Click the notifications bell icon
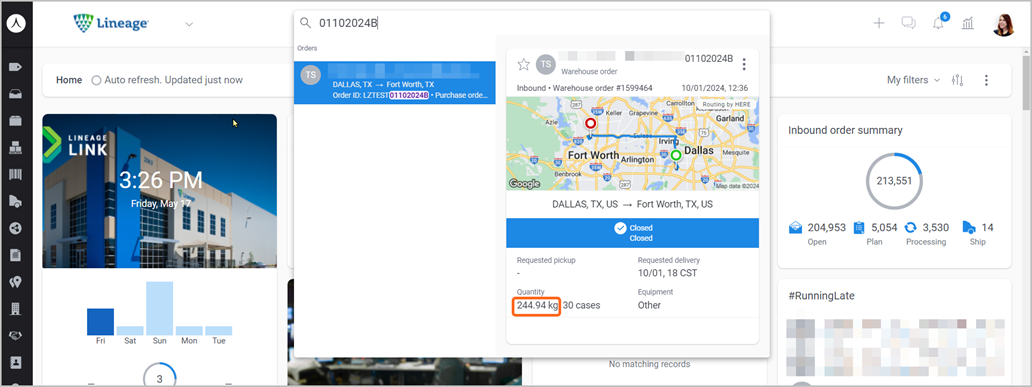 (938, 23)
